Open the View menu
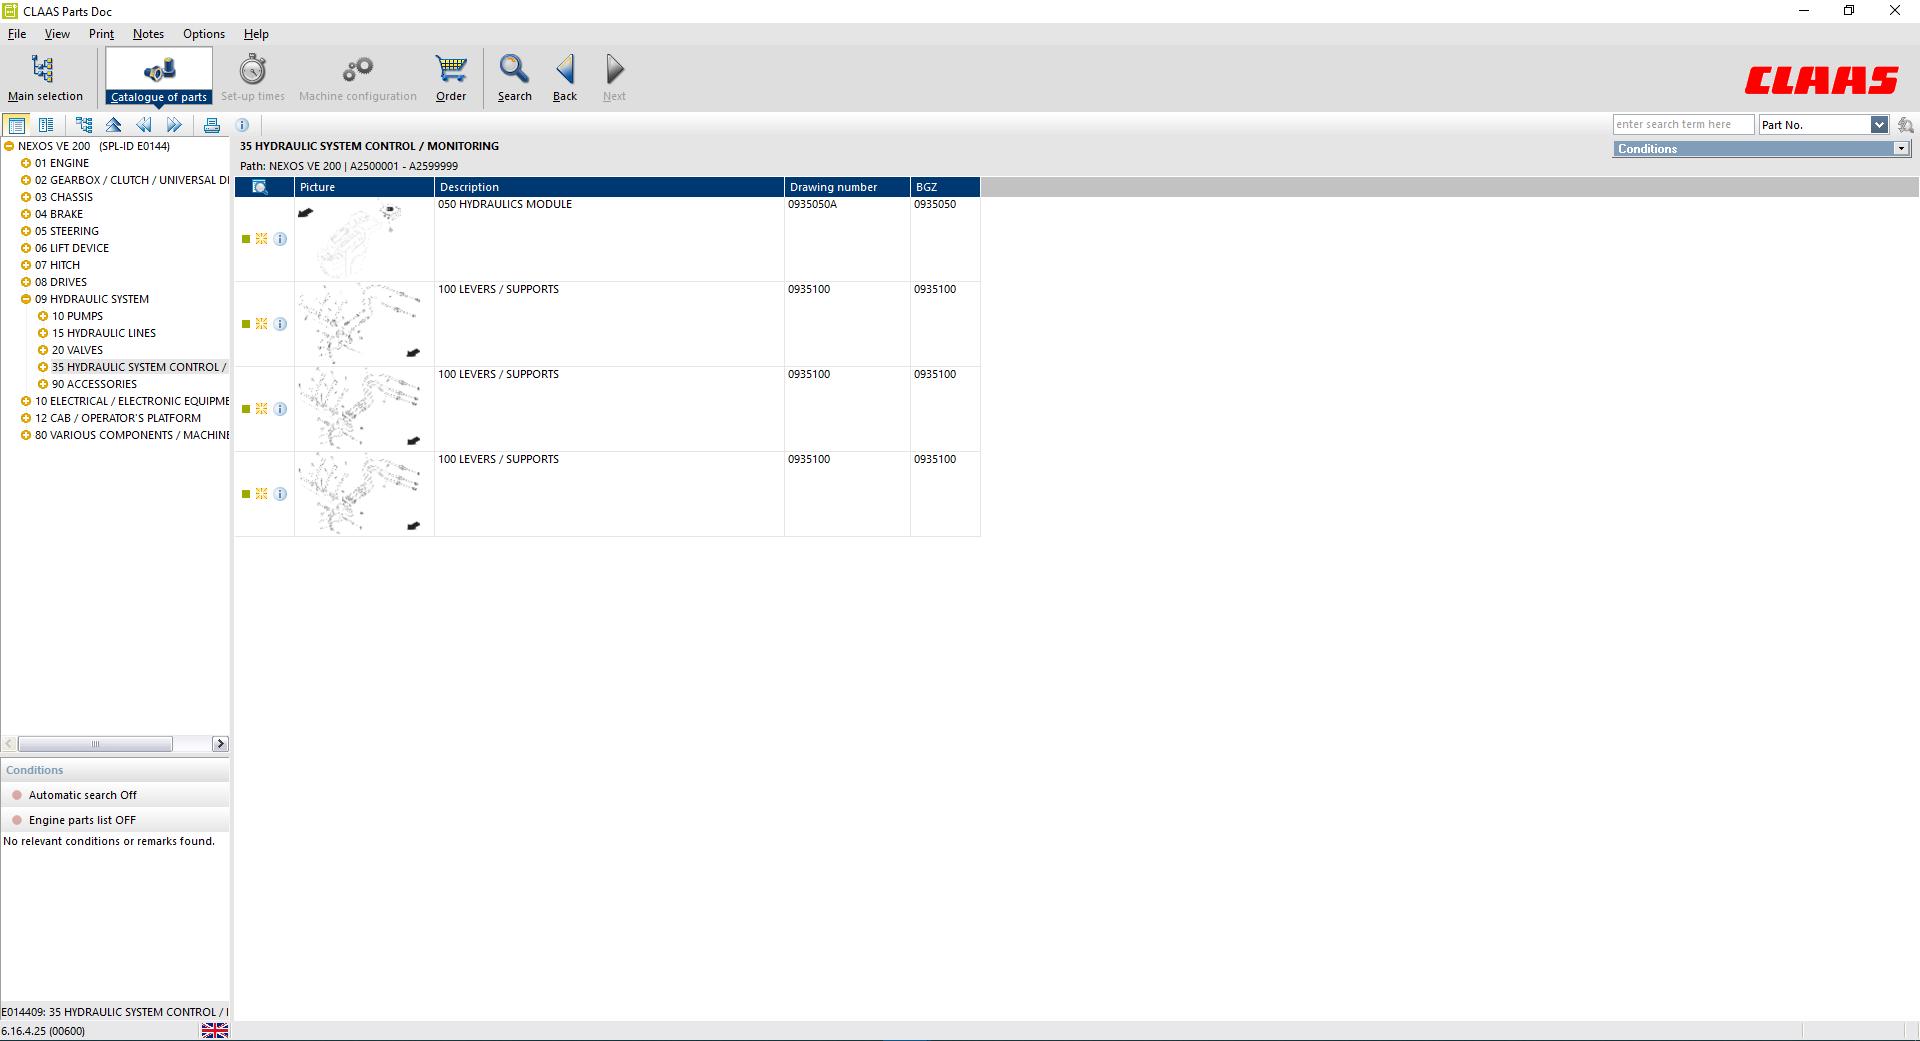Image resolution: width=1920 pixels, height=1041 pixels. [x=57, y=34]
